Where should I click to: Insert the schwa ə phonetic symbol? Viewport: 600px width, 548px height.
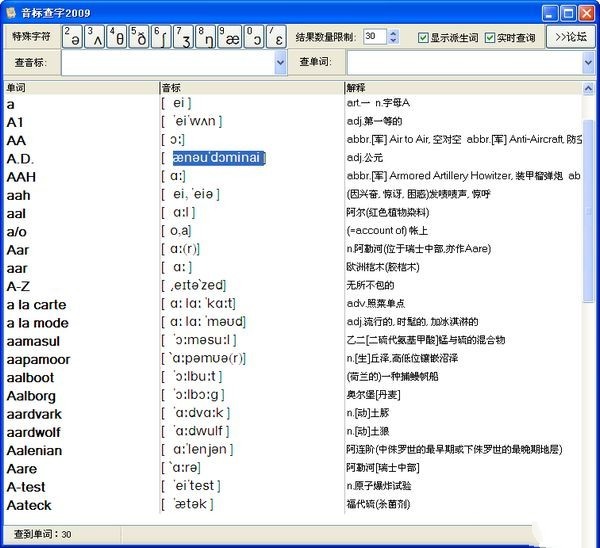[x=73, y=37]
